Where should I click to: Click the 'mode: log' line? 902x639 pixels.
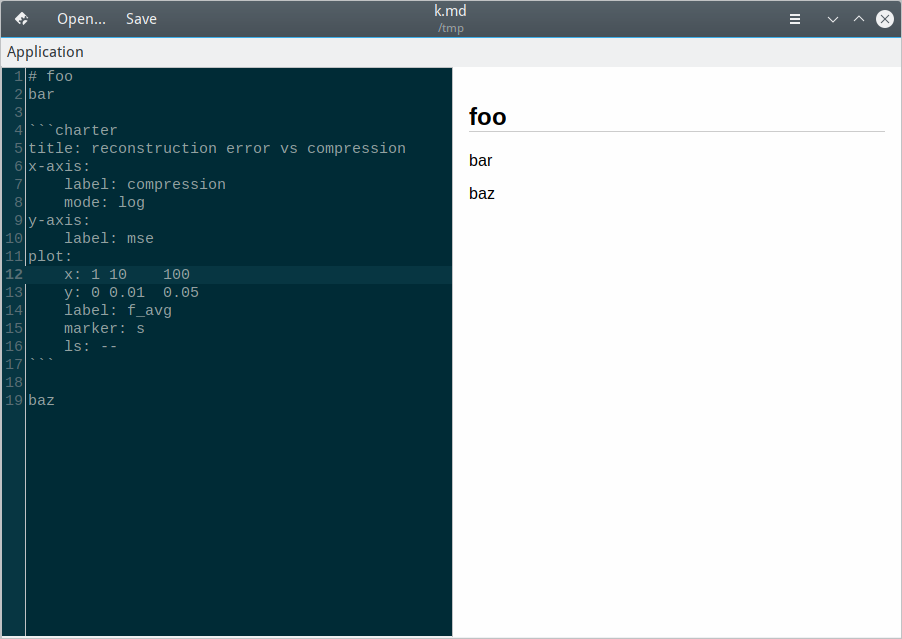(104, 202)
